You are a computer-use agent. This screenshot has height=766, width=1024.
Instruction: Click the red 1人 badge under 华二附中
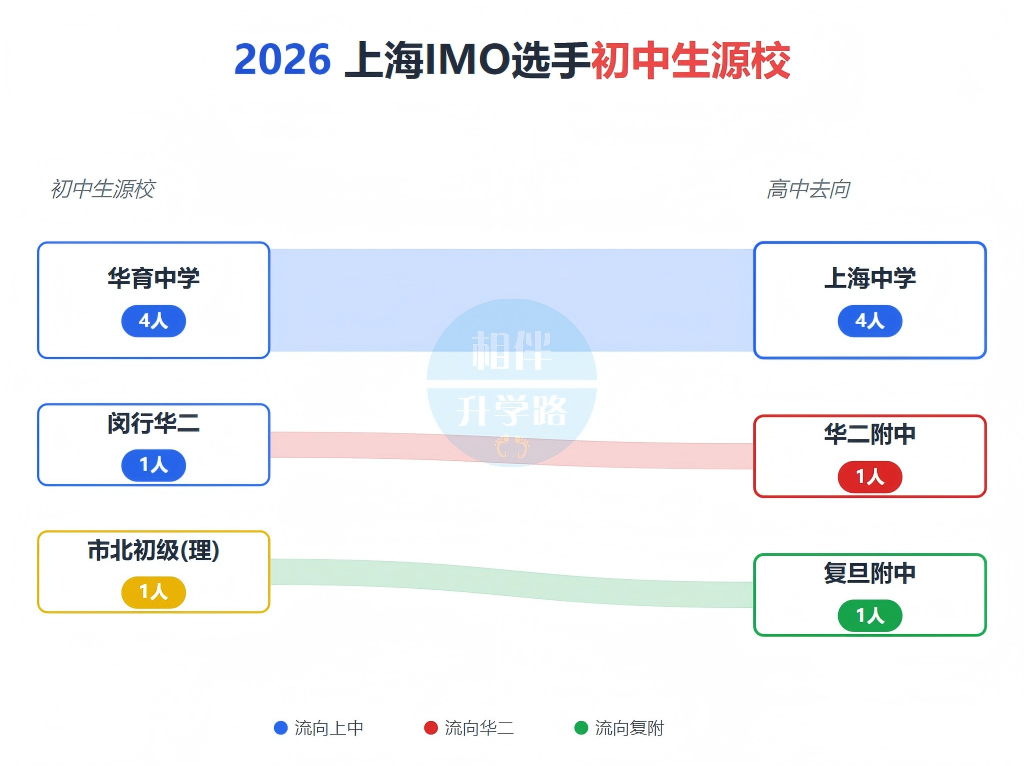(869, 477)
